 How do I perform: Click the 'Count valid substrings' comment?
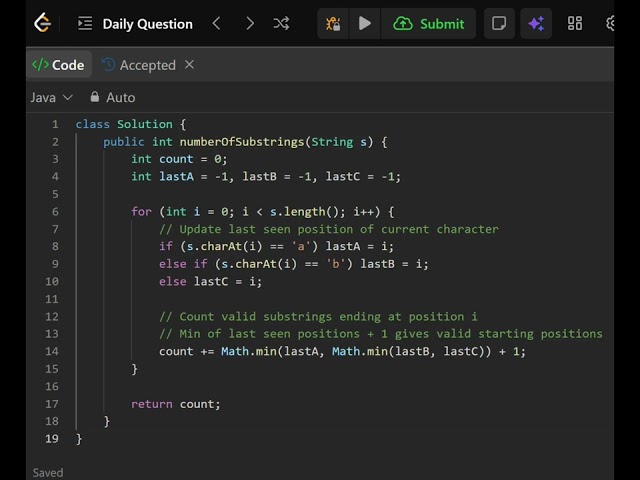click(x=318, y=317)
